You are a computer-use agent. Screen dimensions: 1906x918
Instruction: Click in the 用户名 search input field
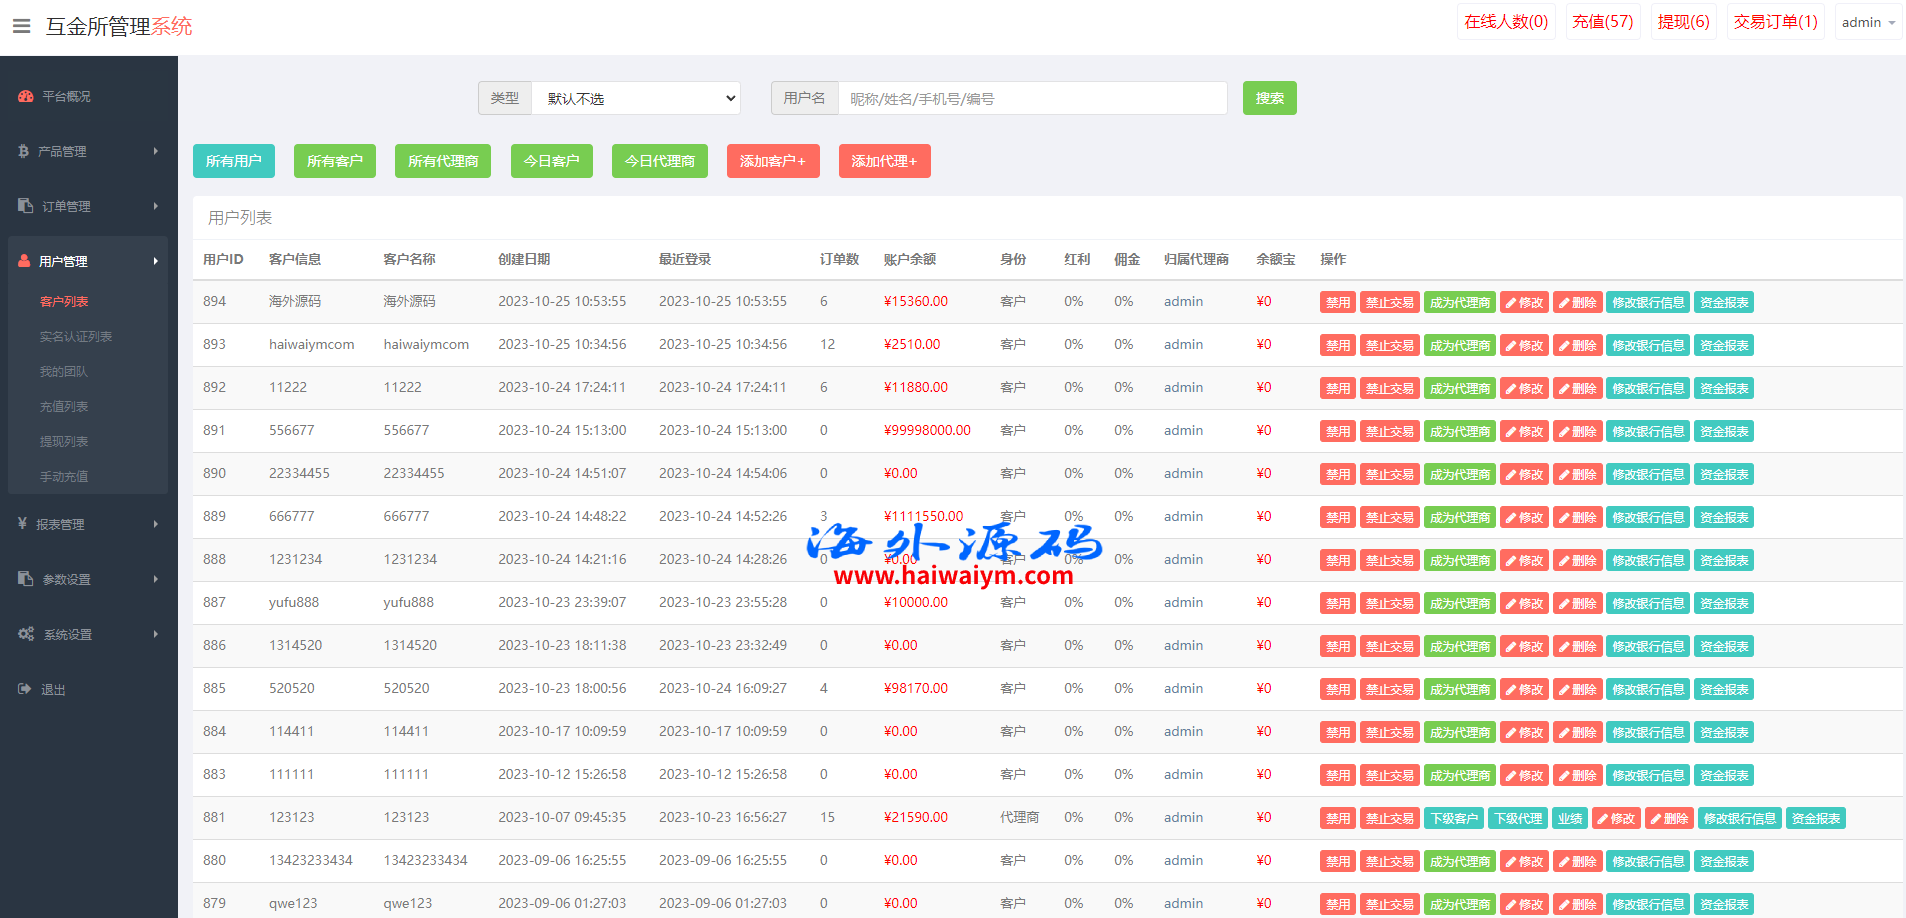click(1032, 98)
